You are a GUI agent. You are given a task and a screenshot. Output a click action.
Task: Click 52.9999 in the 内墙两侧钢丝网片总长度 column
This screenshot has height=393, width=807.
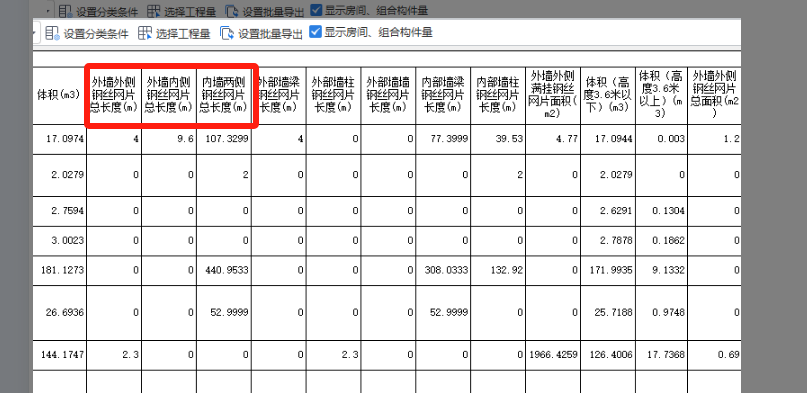pos(224,313)
